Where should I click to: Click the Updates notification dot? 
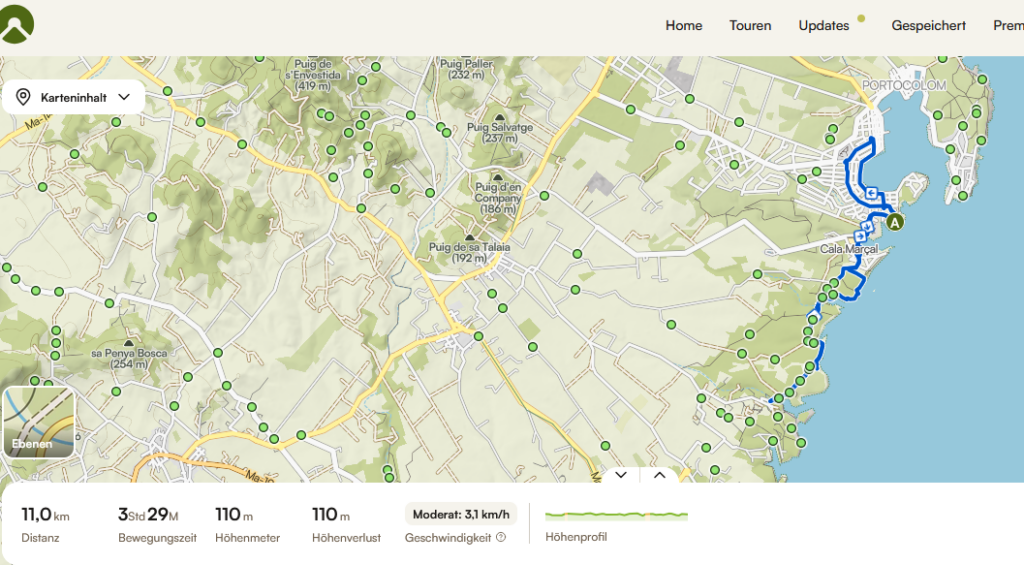(861, 18)
